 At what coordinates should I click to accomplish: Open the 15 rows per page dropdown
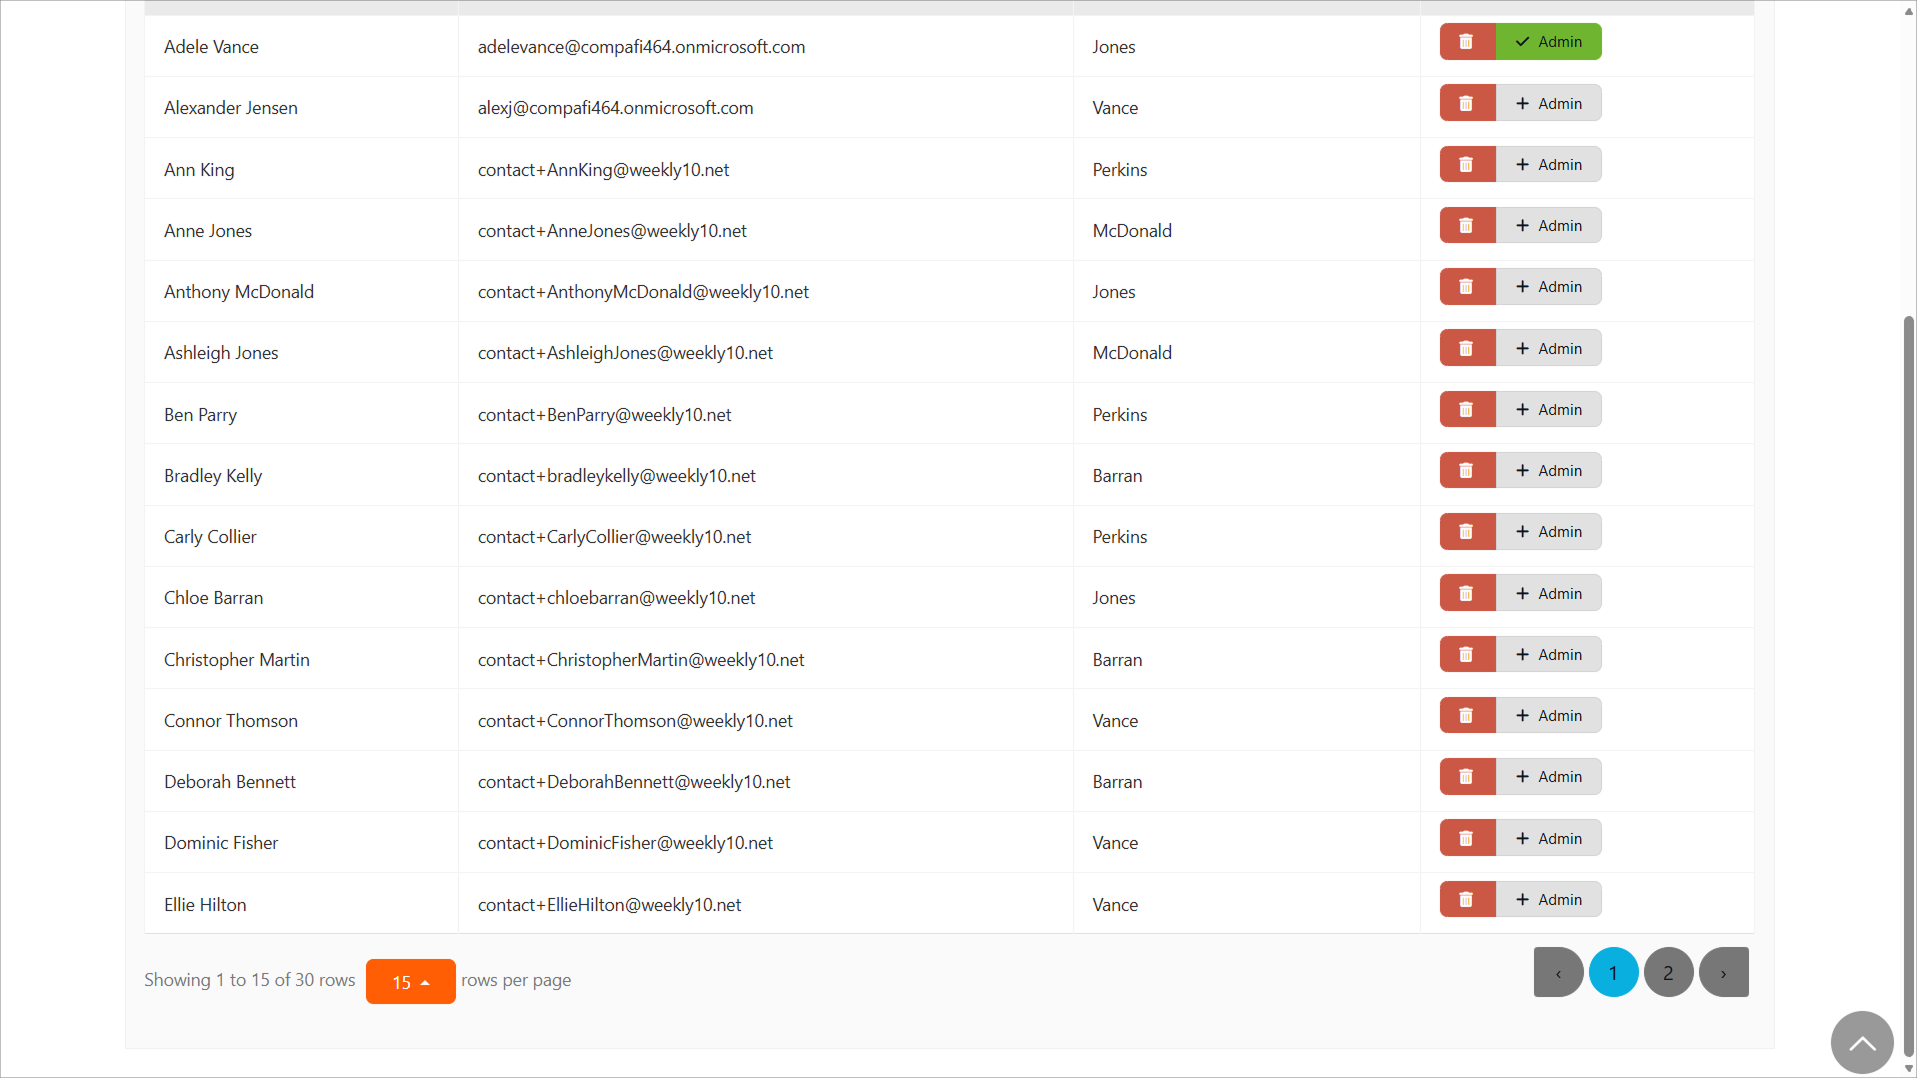[410, 981]
